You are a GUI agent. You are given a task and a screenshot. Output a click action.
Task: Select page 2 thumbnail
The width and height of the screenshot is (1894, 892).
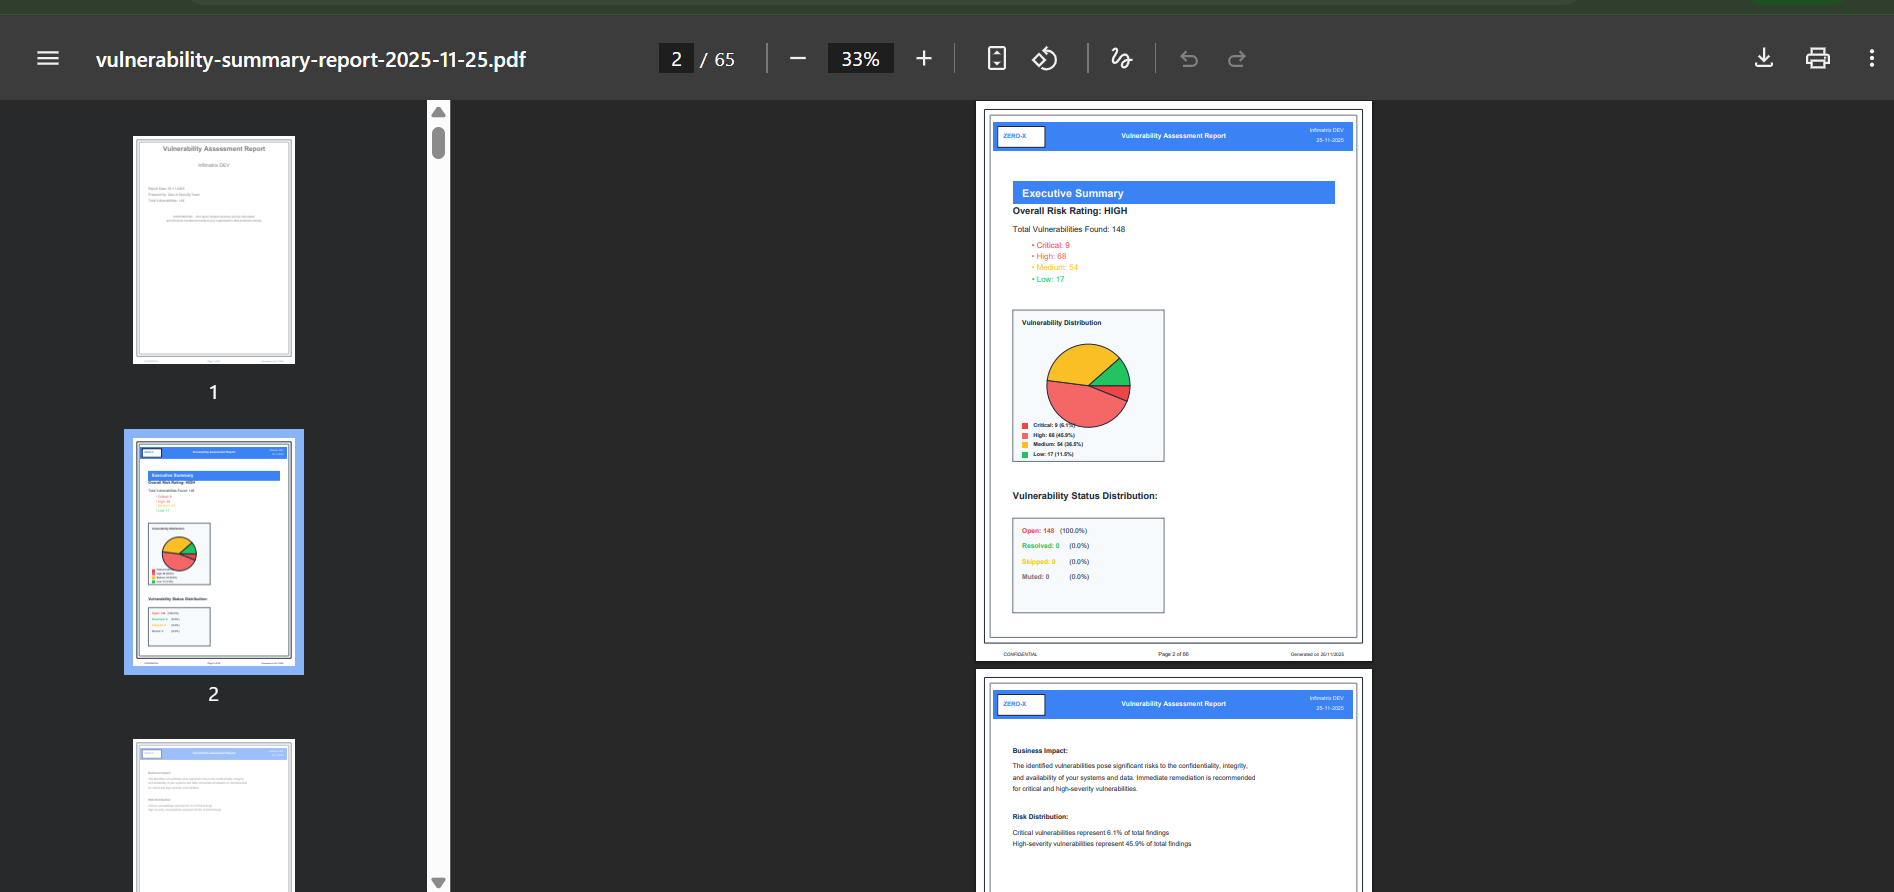[214, 552]
